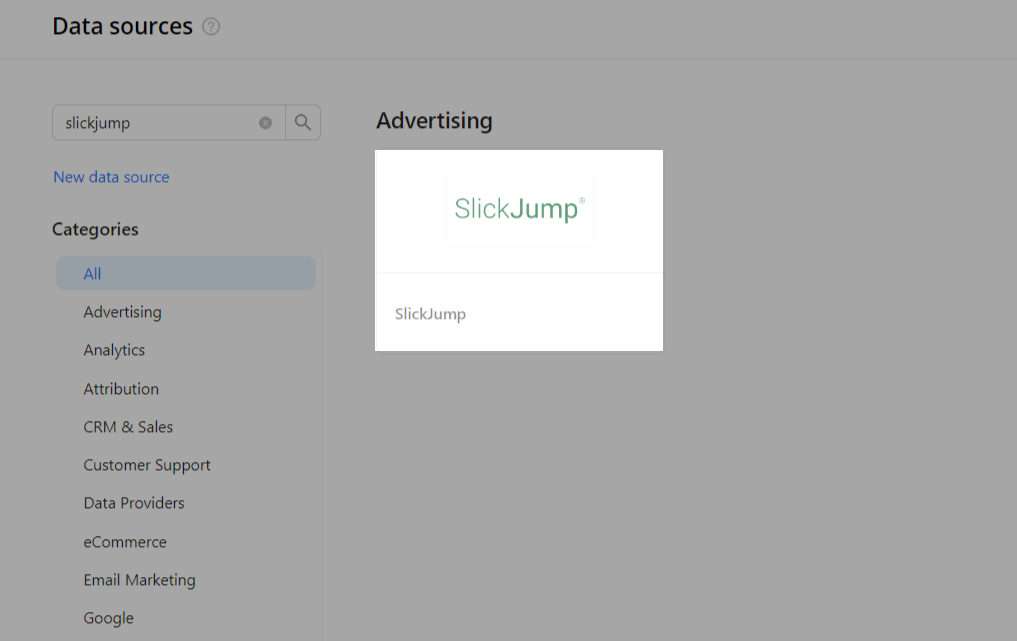Screen dimensions: 1017x641
Task: Click the SlickJump logo in the result card
Action: 519,209
